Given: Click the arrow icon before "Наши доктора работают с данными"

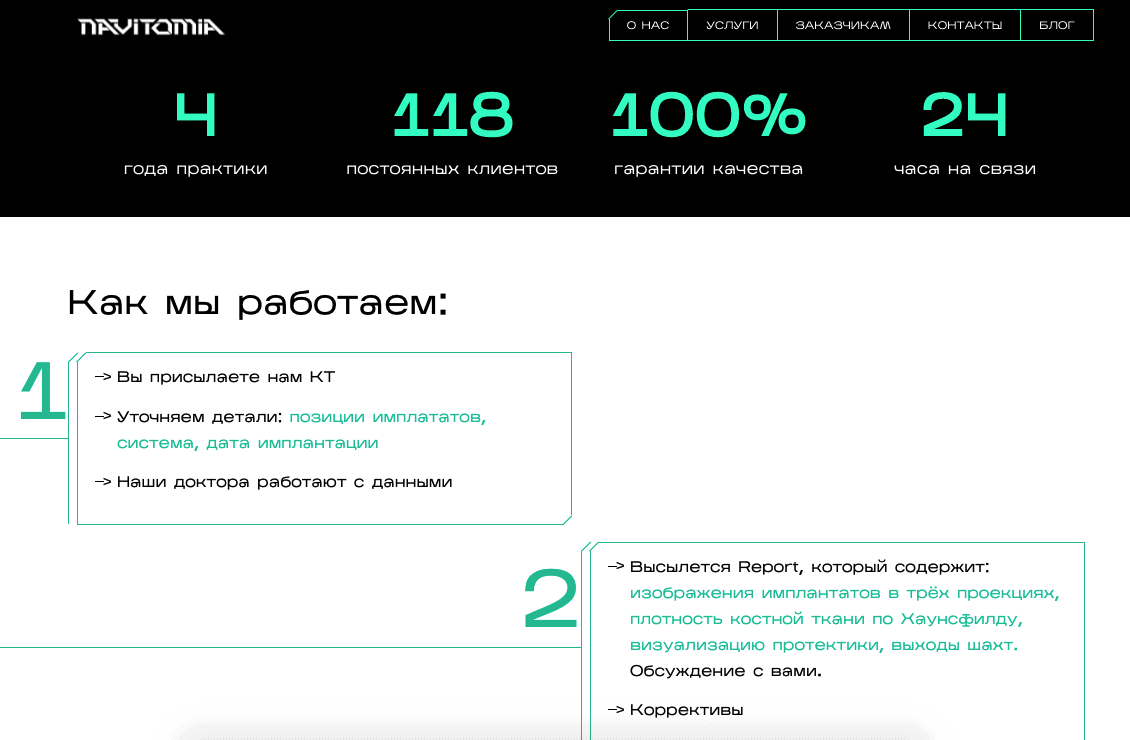Looking at the screenshot, I should pos(102,481).
